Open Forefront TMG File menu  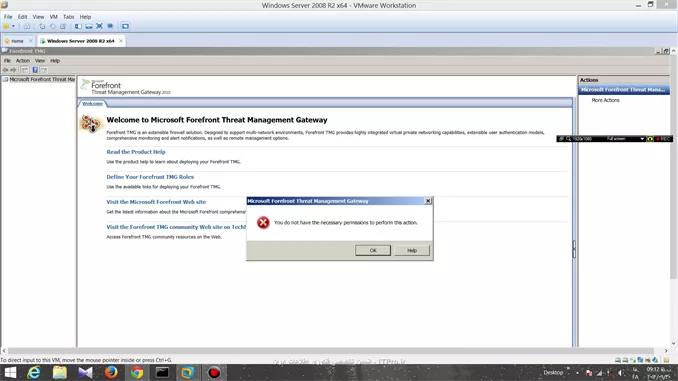7,61
